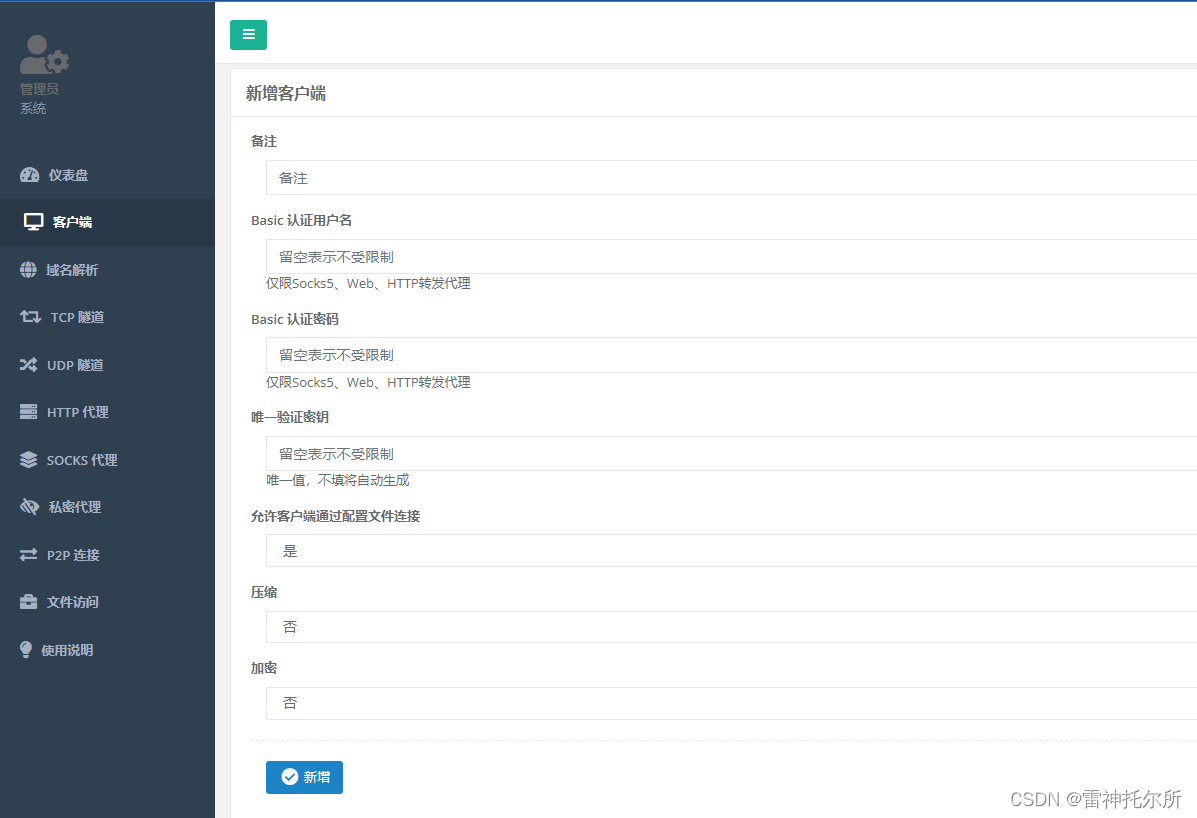The image size is (1197, 818).
Task: Toggle the hamburger sidebar collapse button
Action: point(248,34)
